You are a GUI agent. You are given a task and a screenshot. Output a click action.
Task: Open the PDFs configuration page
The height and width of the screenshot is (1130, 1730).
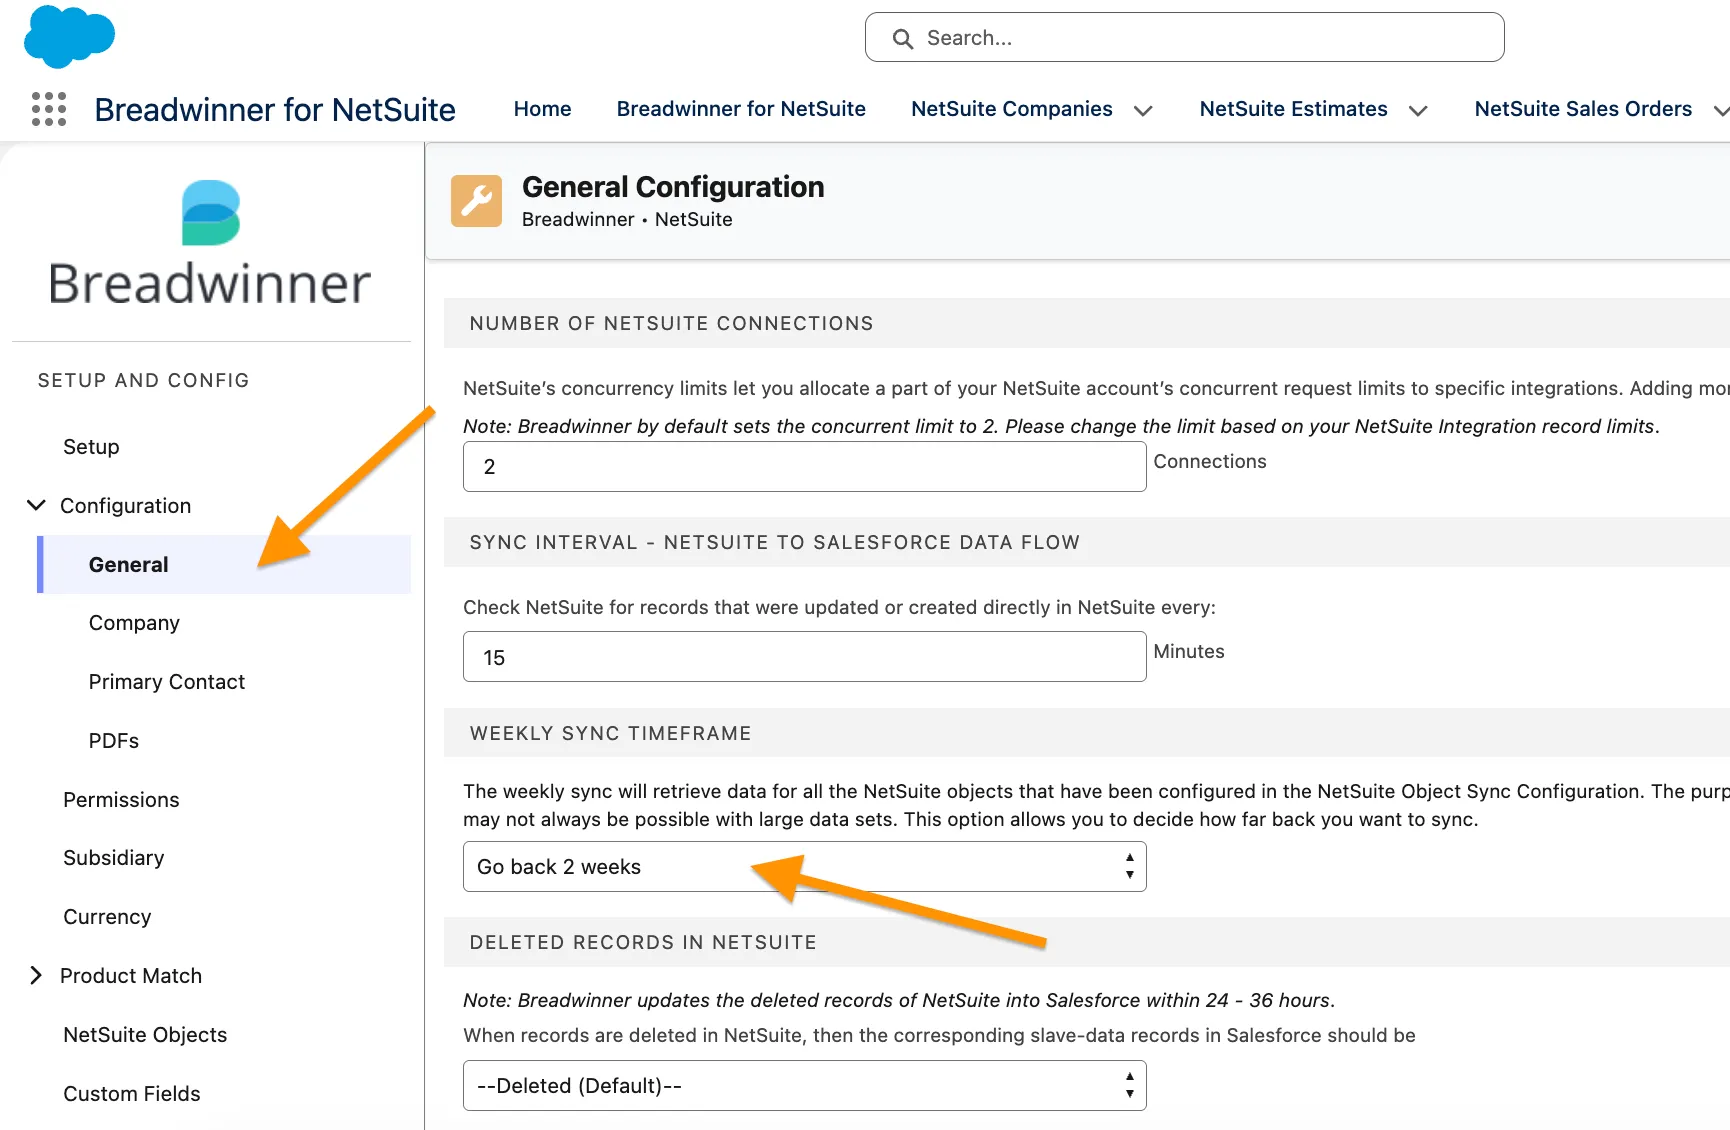point(113,741)
